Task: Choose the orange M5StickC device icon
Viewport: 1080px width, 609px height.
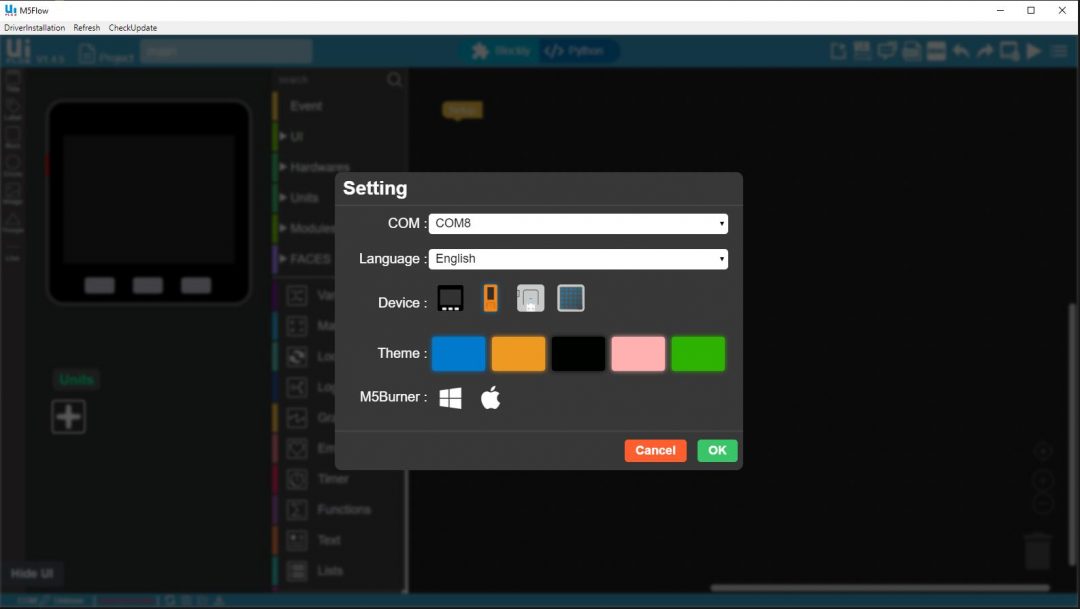Action: coord(490,298)
